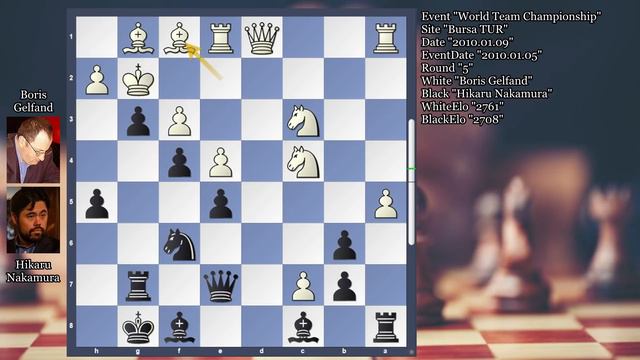Screen dimensions: 640x360
Task: Select the white knight on c4
Action: [303, 162]
